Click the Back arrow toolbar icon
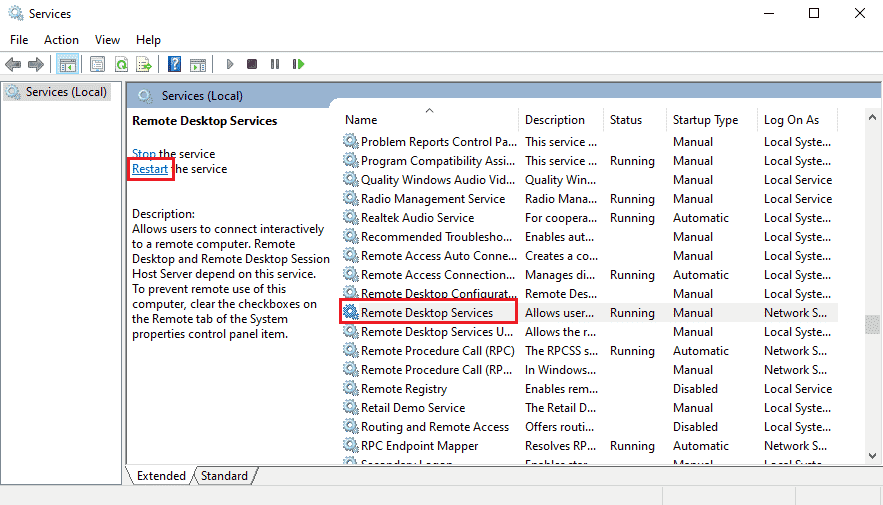 coord(13,65)
